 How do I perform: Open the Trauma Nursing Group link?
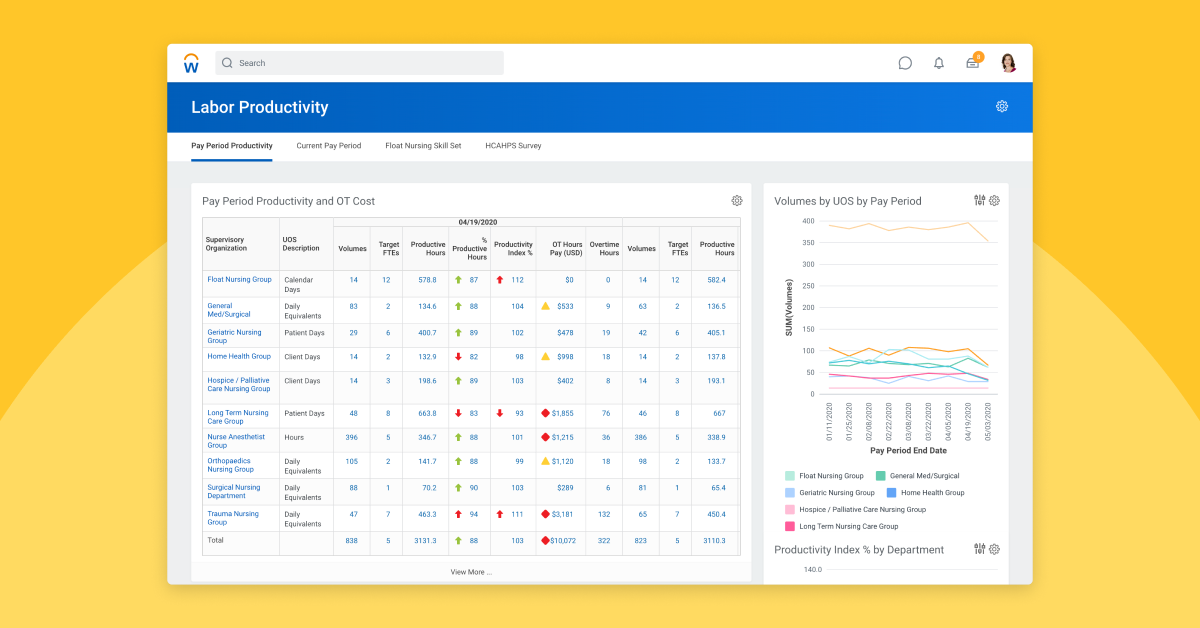click(x=235, y=518)
